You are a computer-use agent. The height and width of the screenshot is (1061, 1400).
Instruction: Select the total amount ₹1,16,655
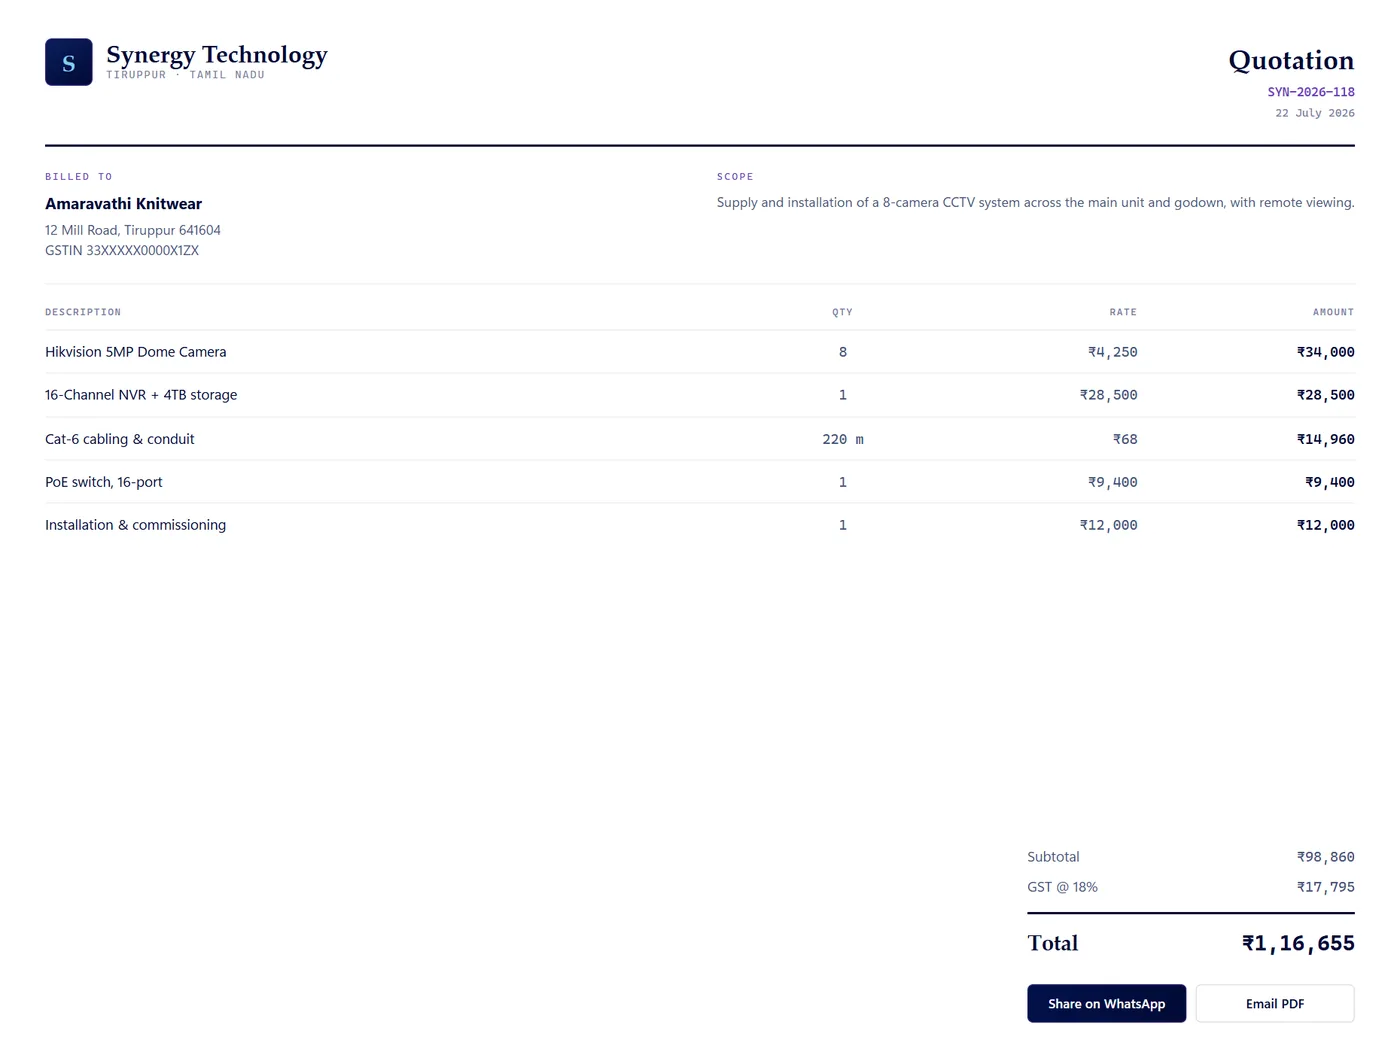click(x=1298, y=943)
